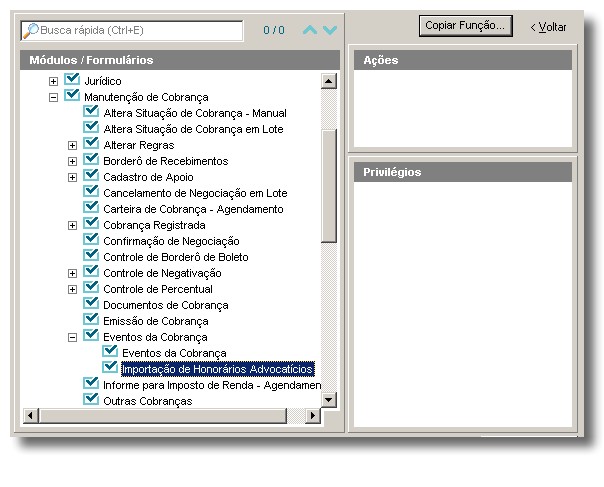Image resolution: width=604 pixels, height=487 pixels.
Task: Toggle Cancelamento de Negociação em Lote checkbox
Action: [91, 191]
